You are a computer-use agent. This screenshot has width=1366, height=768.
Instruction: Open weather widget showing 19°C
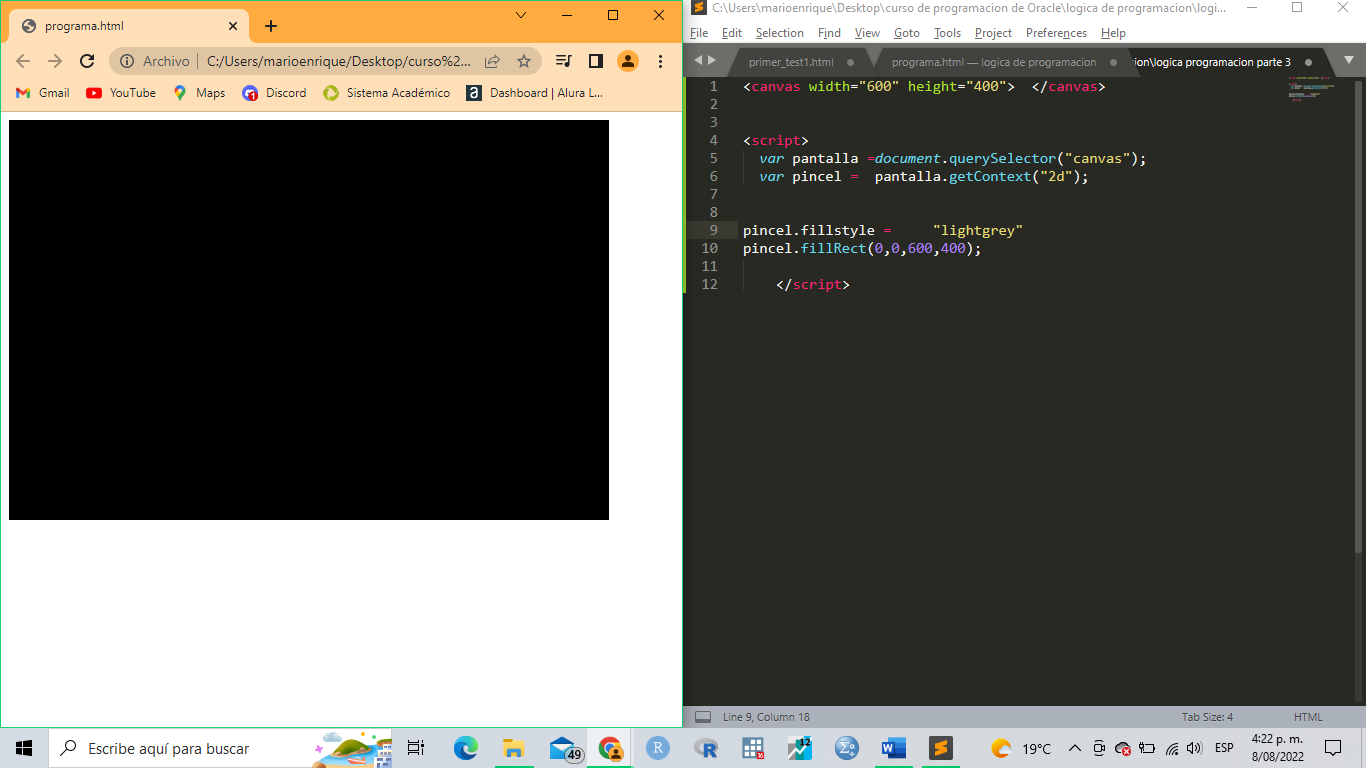[x=1021, y=748]
